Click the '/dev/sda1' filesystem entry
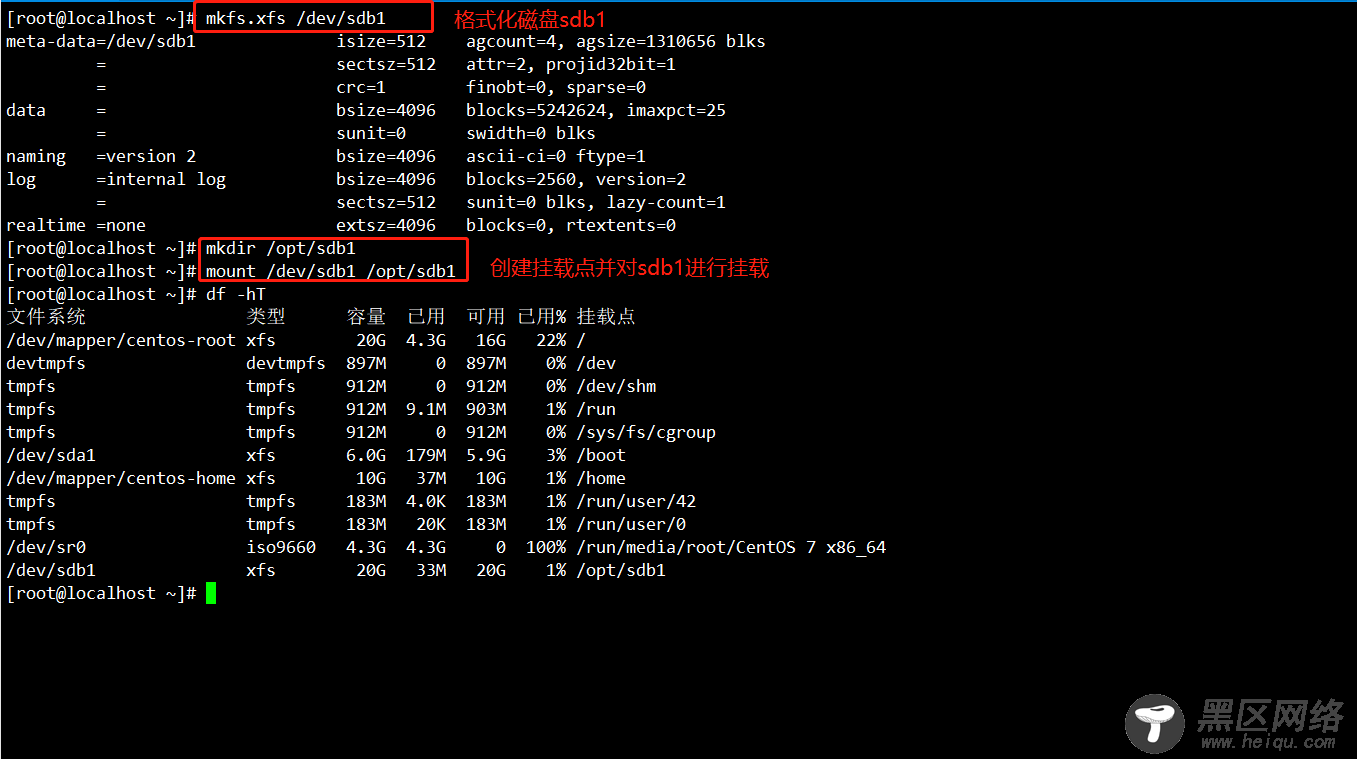The width and height of the screenshot is (1357, 759). click(x=51, y=455)
